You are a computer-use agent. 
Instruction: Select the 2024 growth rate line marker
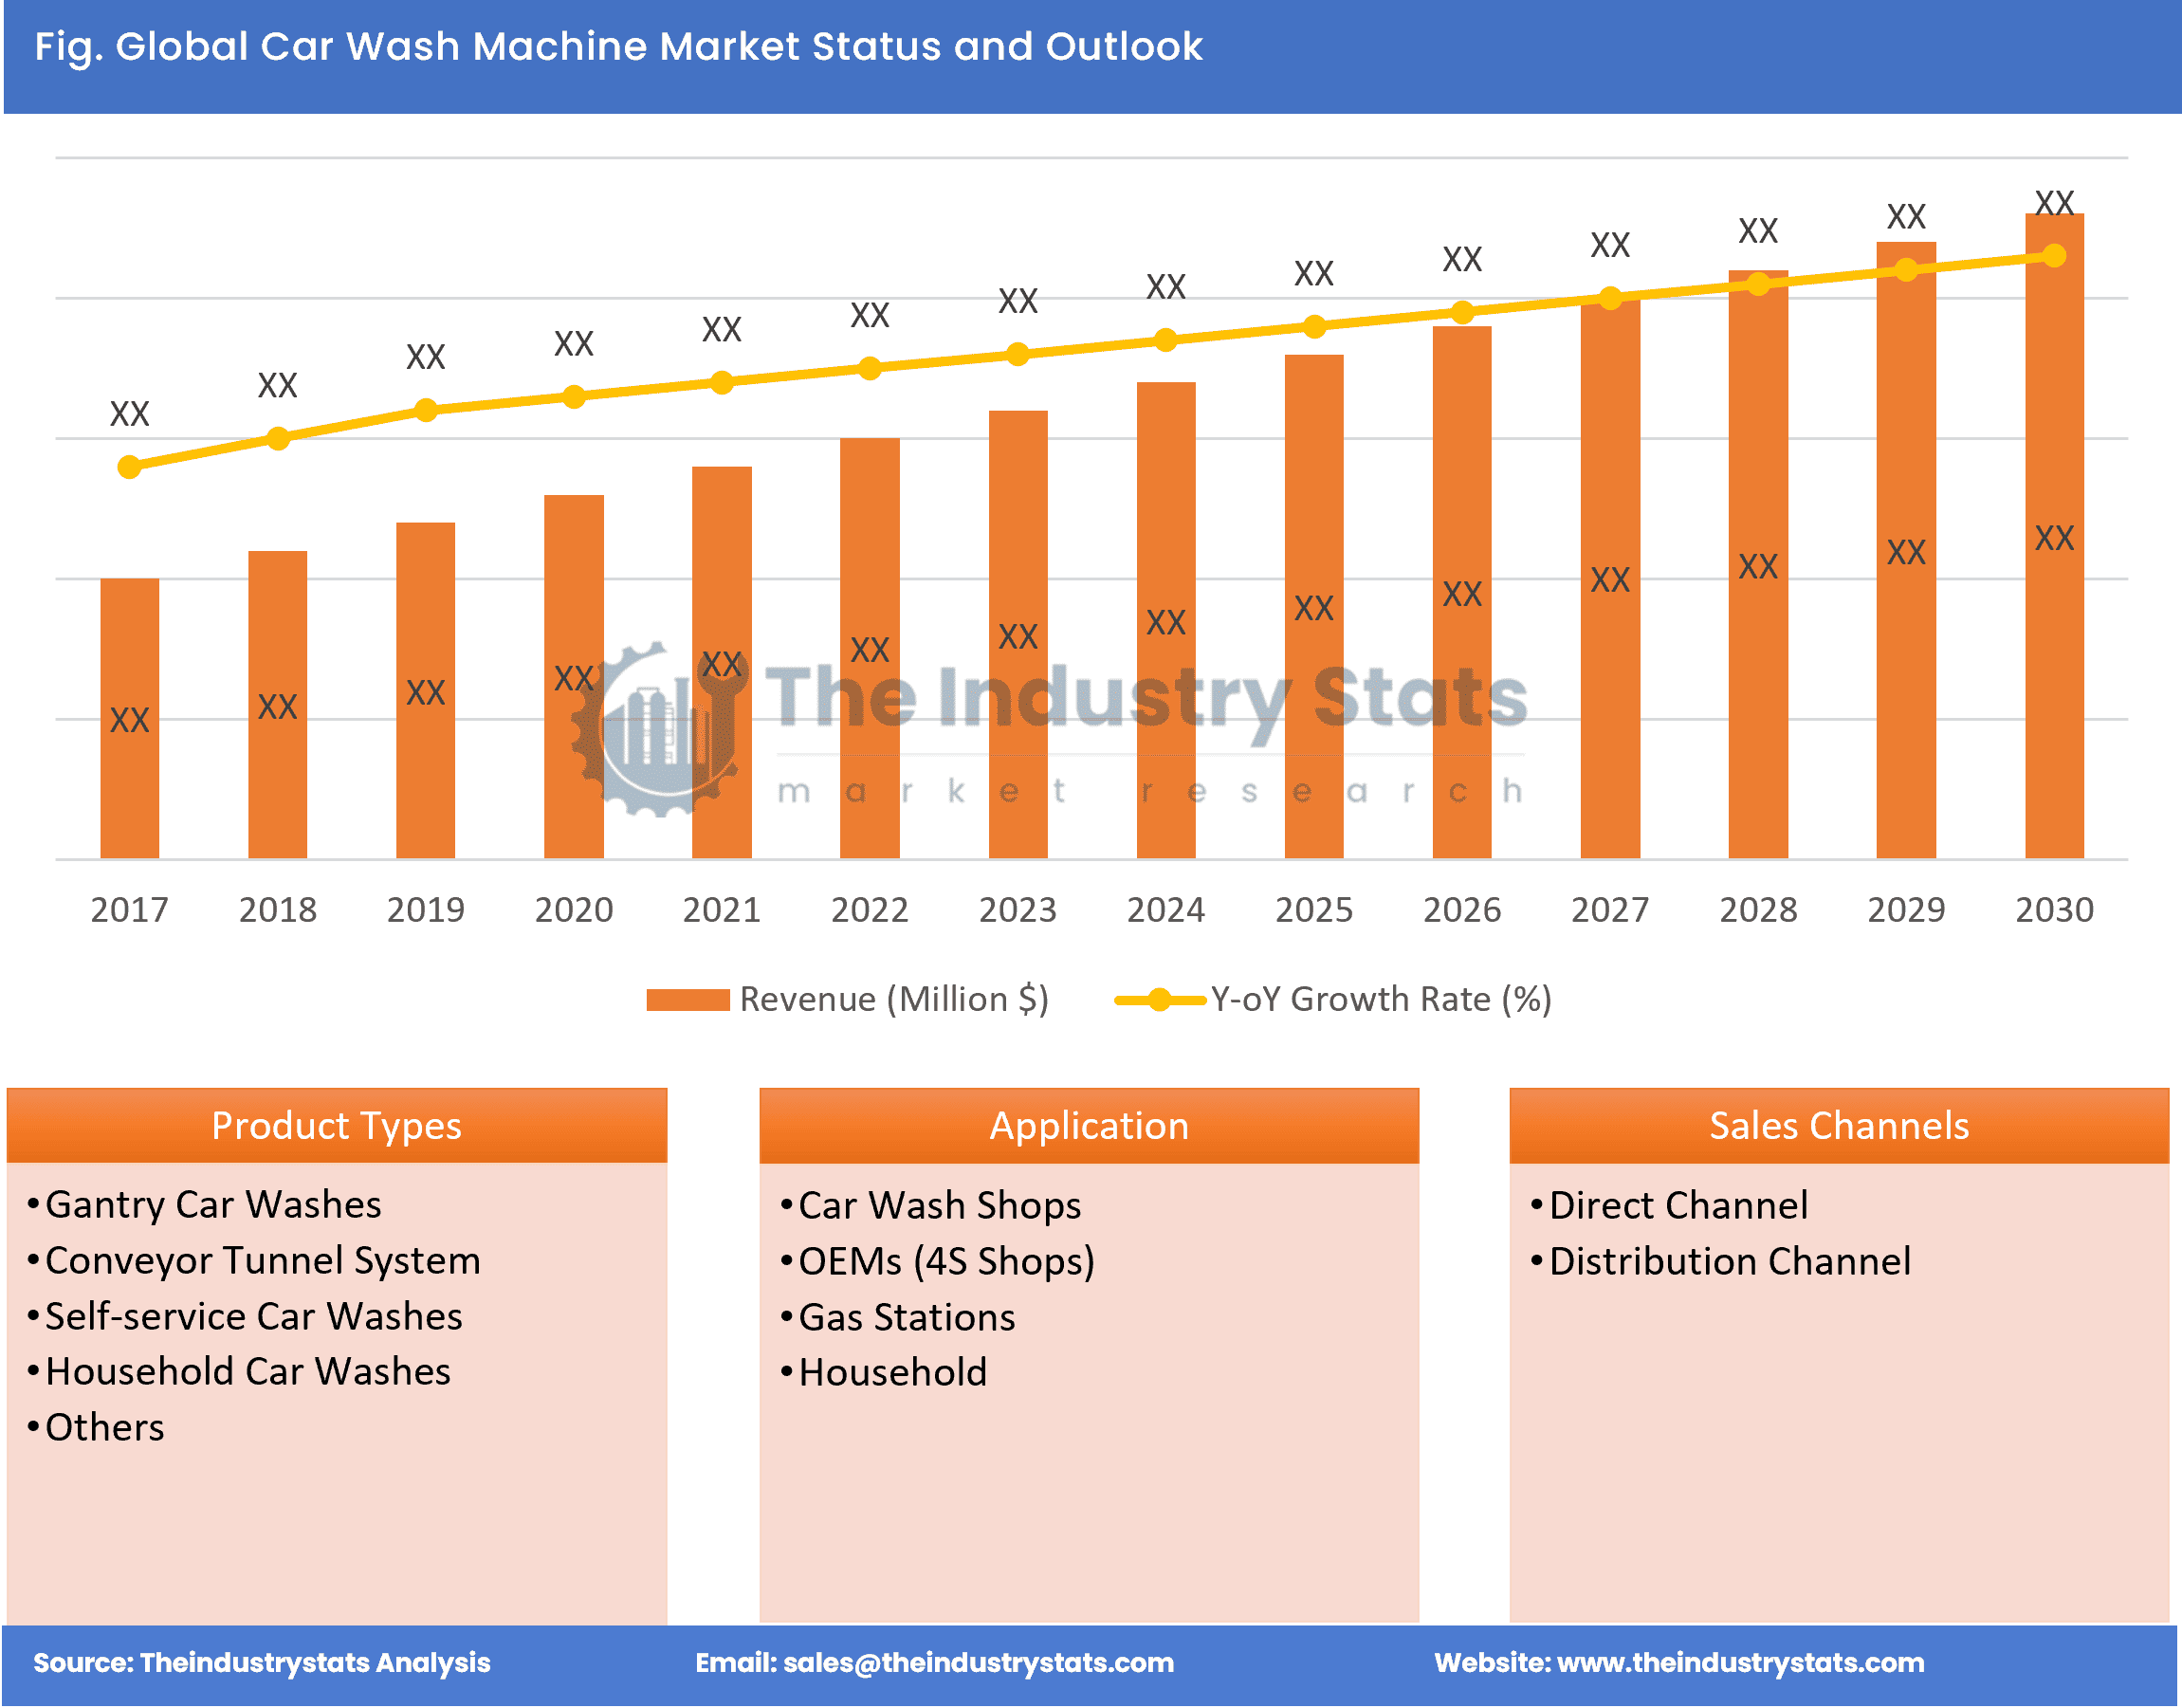point(1166,340)
